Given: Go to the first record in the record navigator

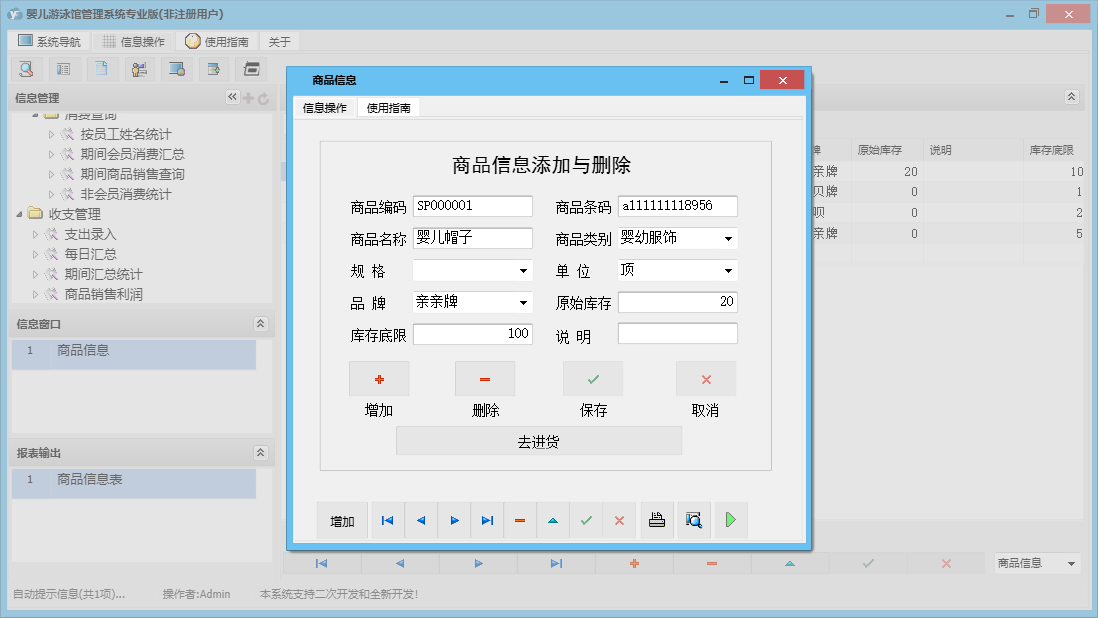Looking at the screenshot, I should pos(388,520).
